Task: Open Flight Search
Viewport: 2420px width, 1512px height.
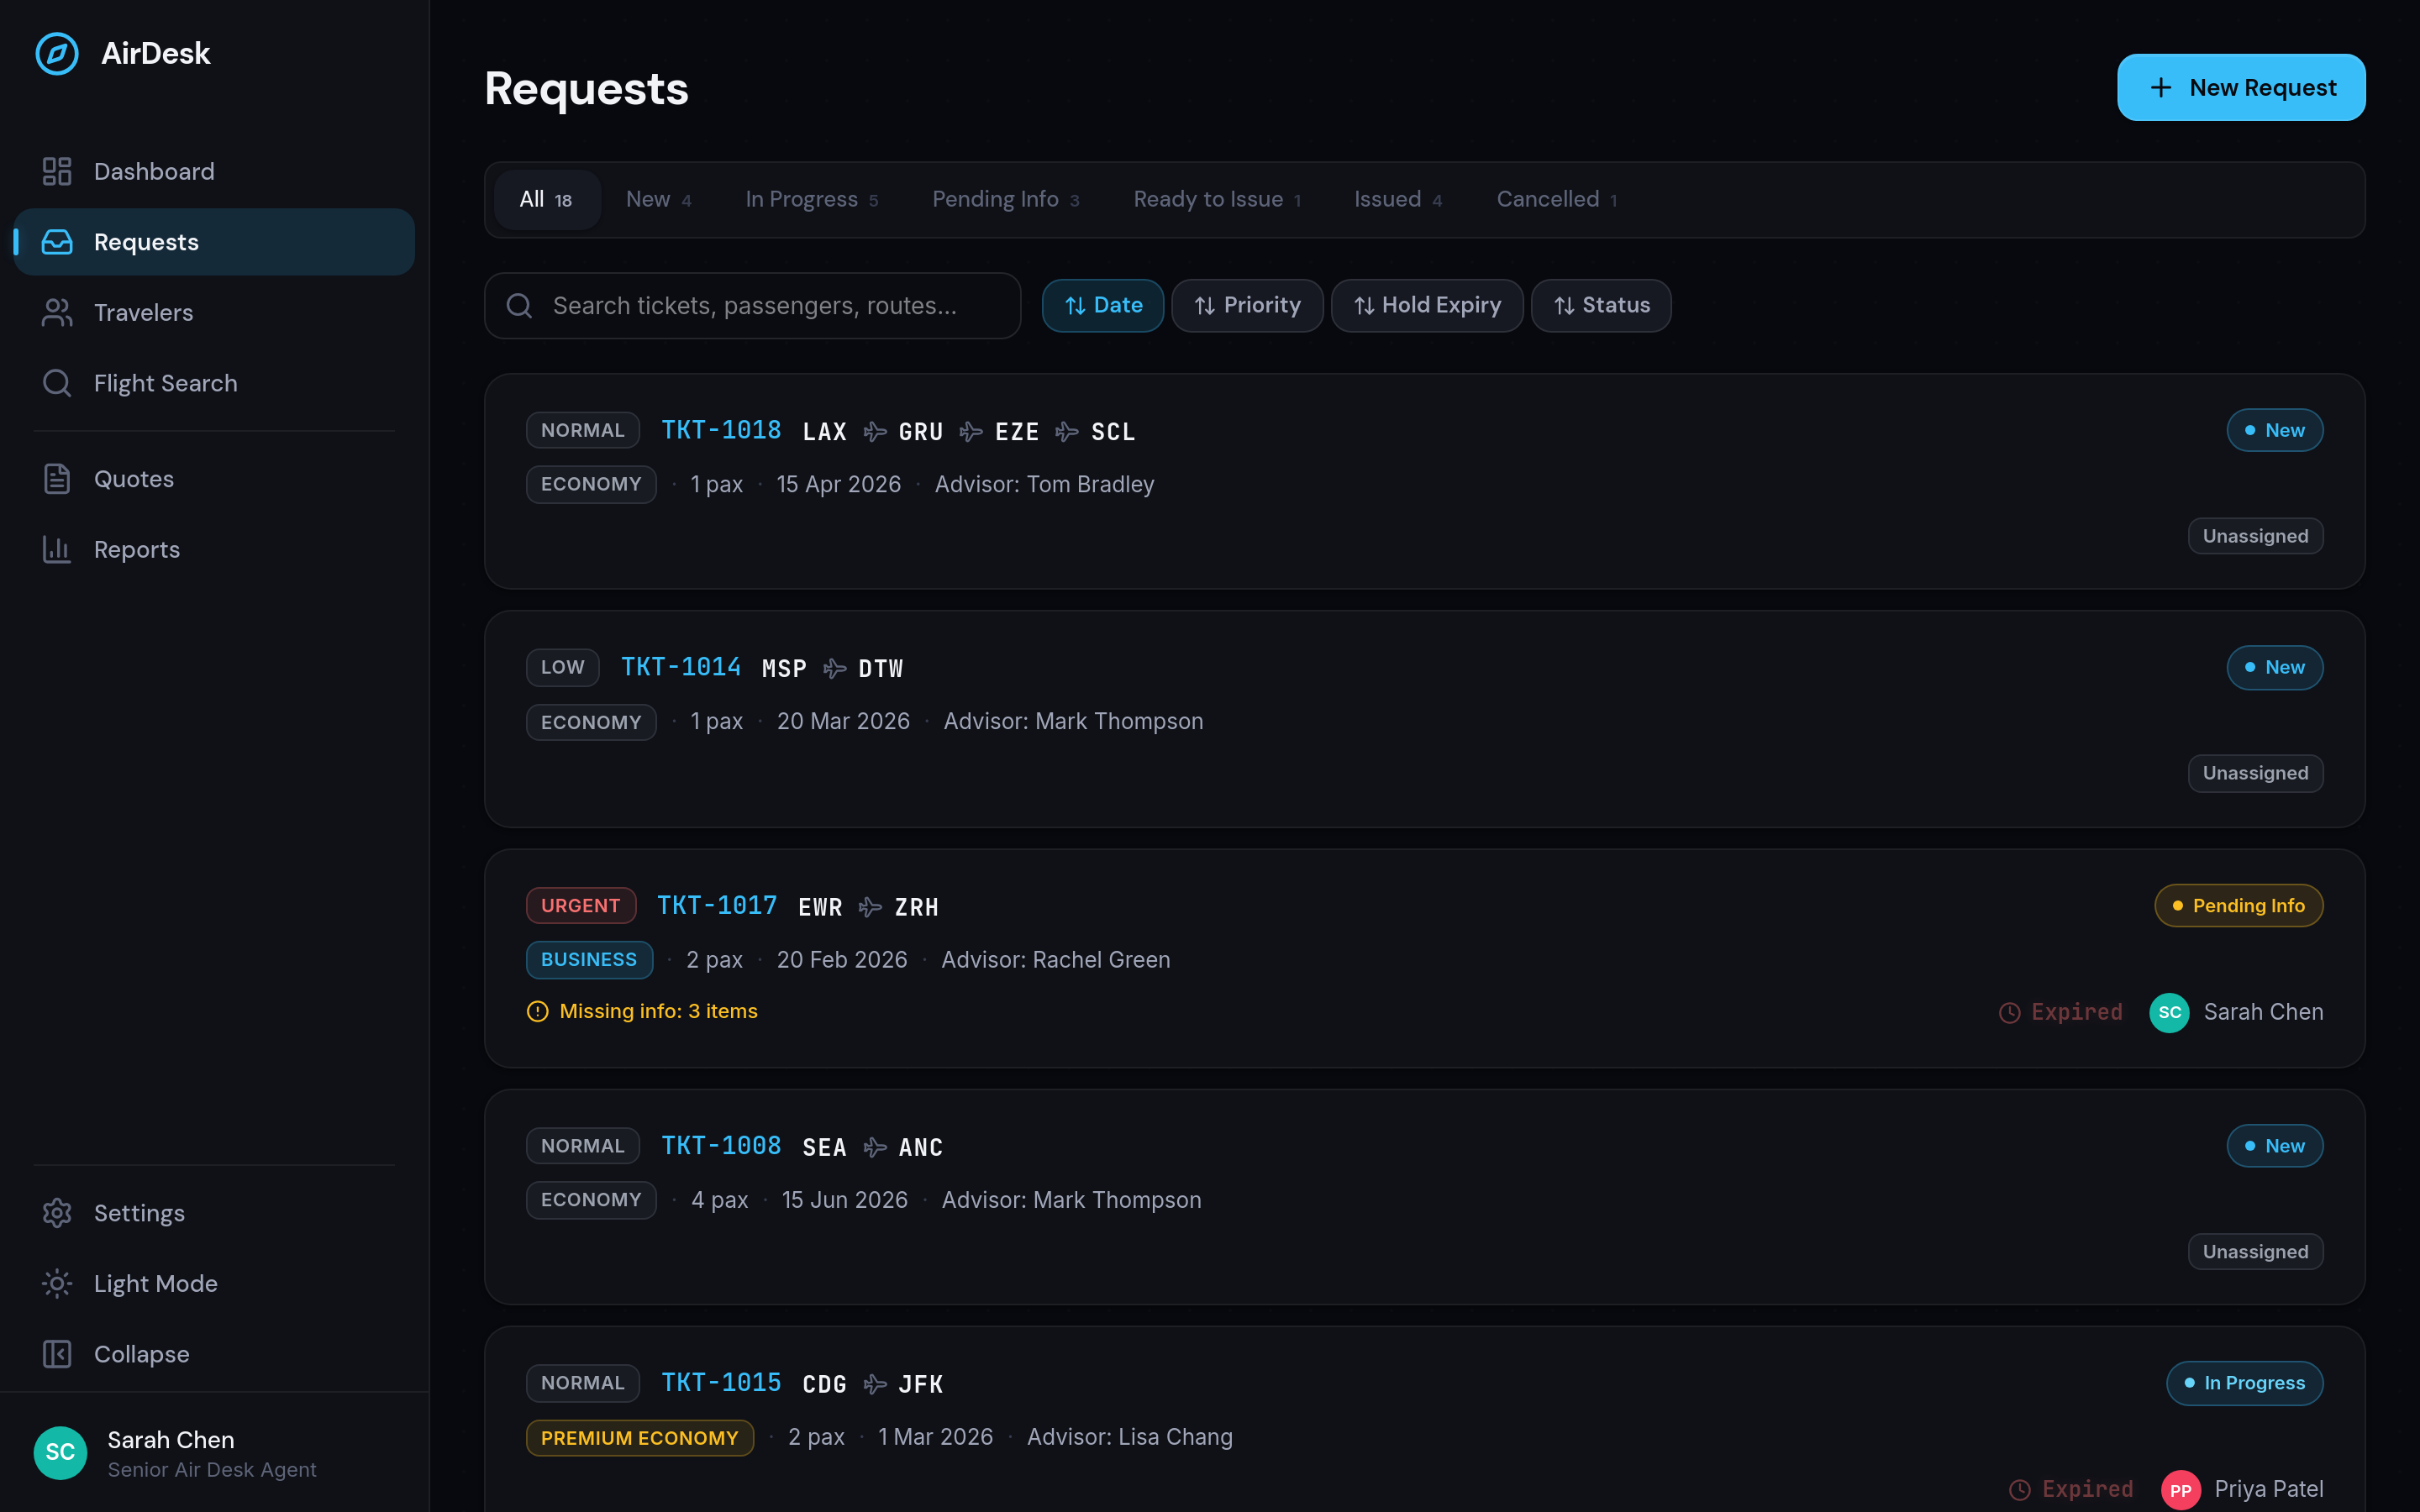Action: pos(166,383)
